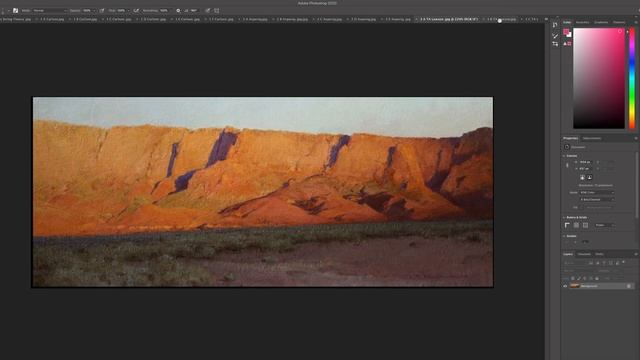Click the background color swatch
This screenshot has height=360, width=640.
pos(569,35)
